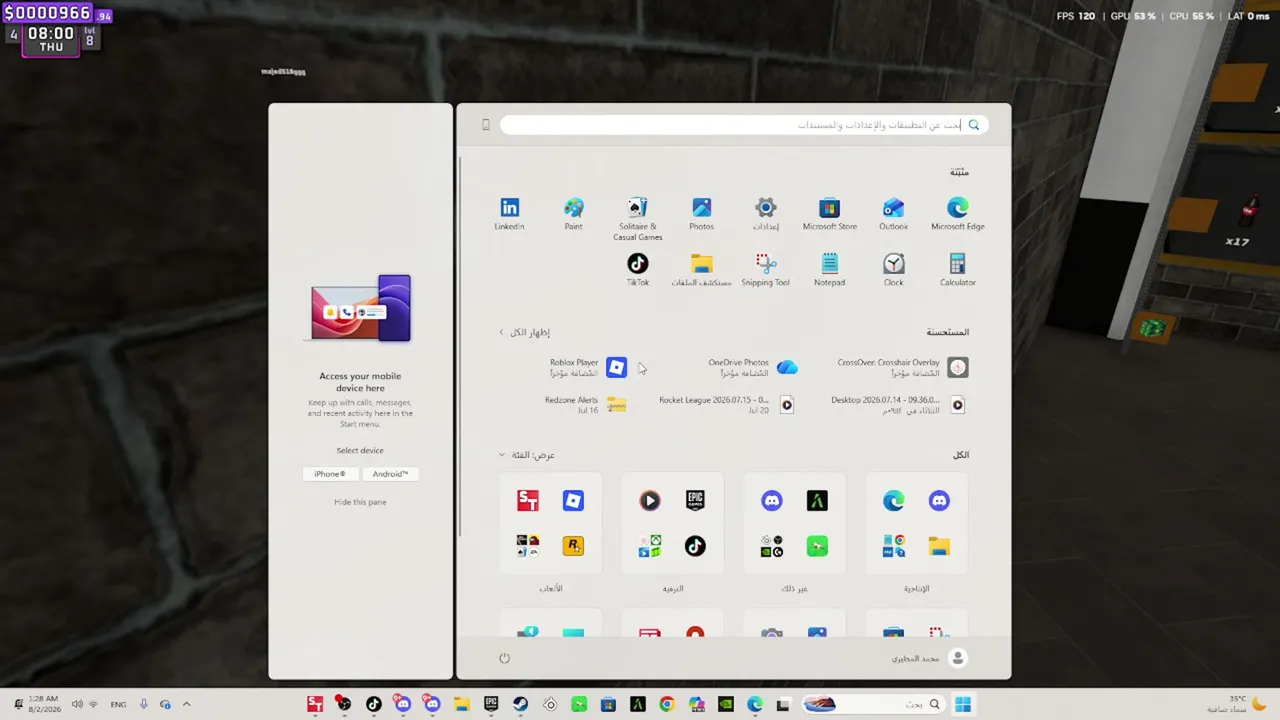Viewport: 1280px width, 720px height.
Task: Open the pinned TikTok app
Action: 637,270
